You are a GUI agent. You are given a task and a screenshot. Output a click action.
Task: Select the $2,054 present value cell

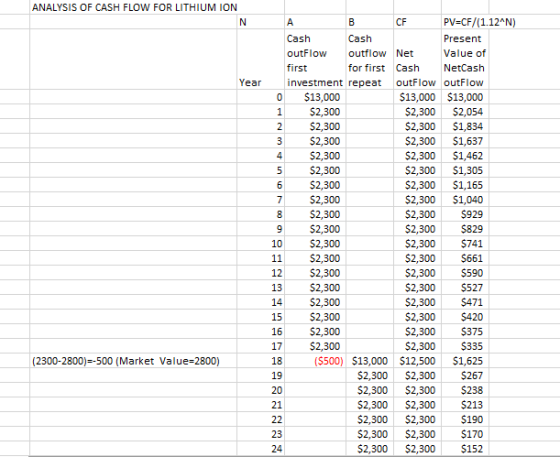pos(465,112)
